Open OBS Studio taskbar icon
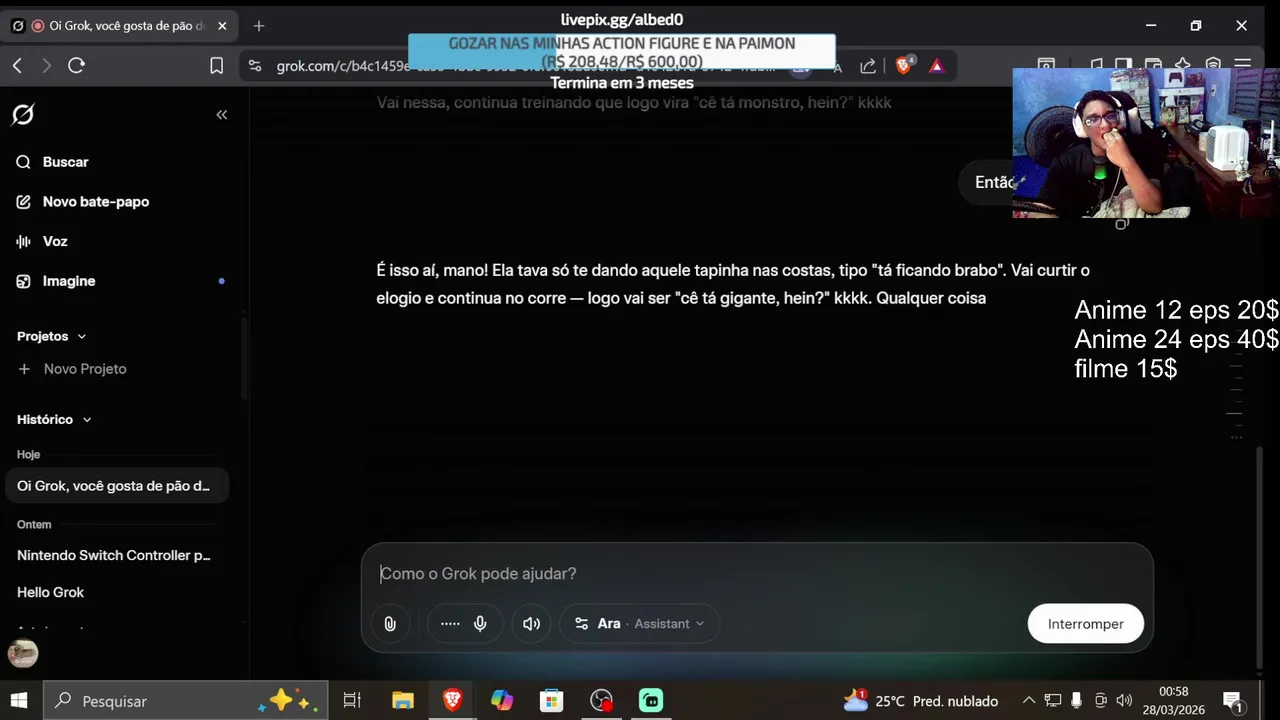Viewport: 1280px width, 720px height. pos(601,701)
